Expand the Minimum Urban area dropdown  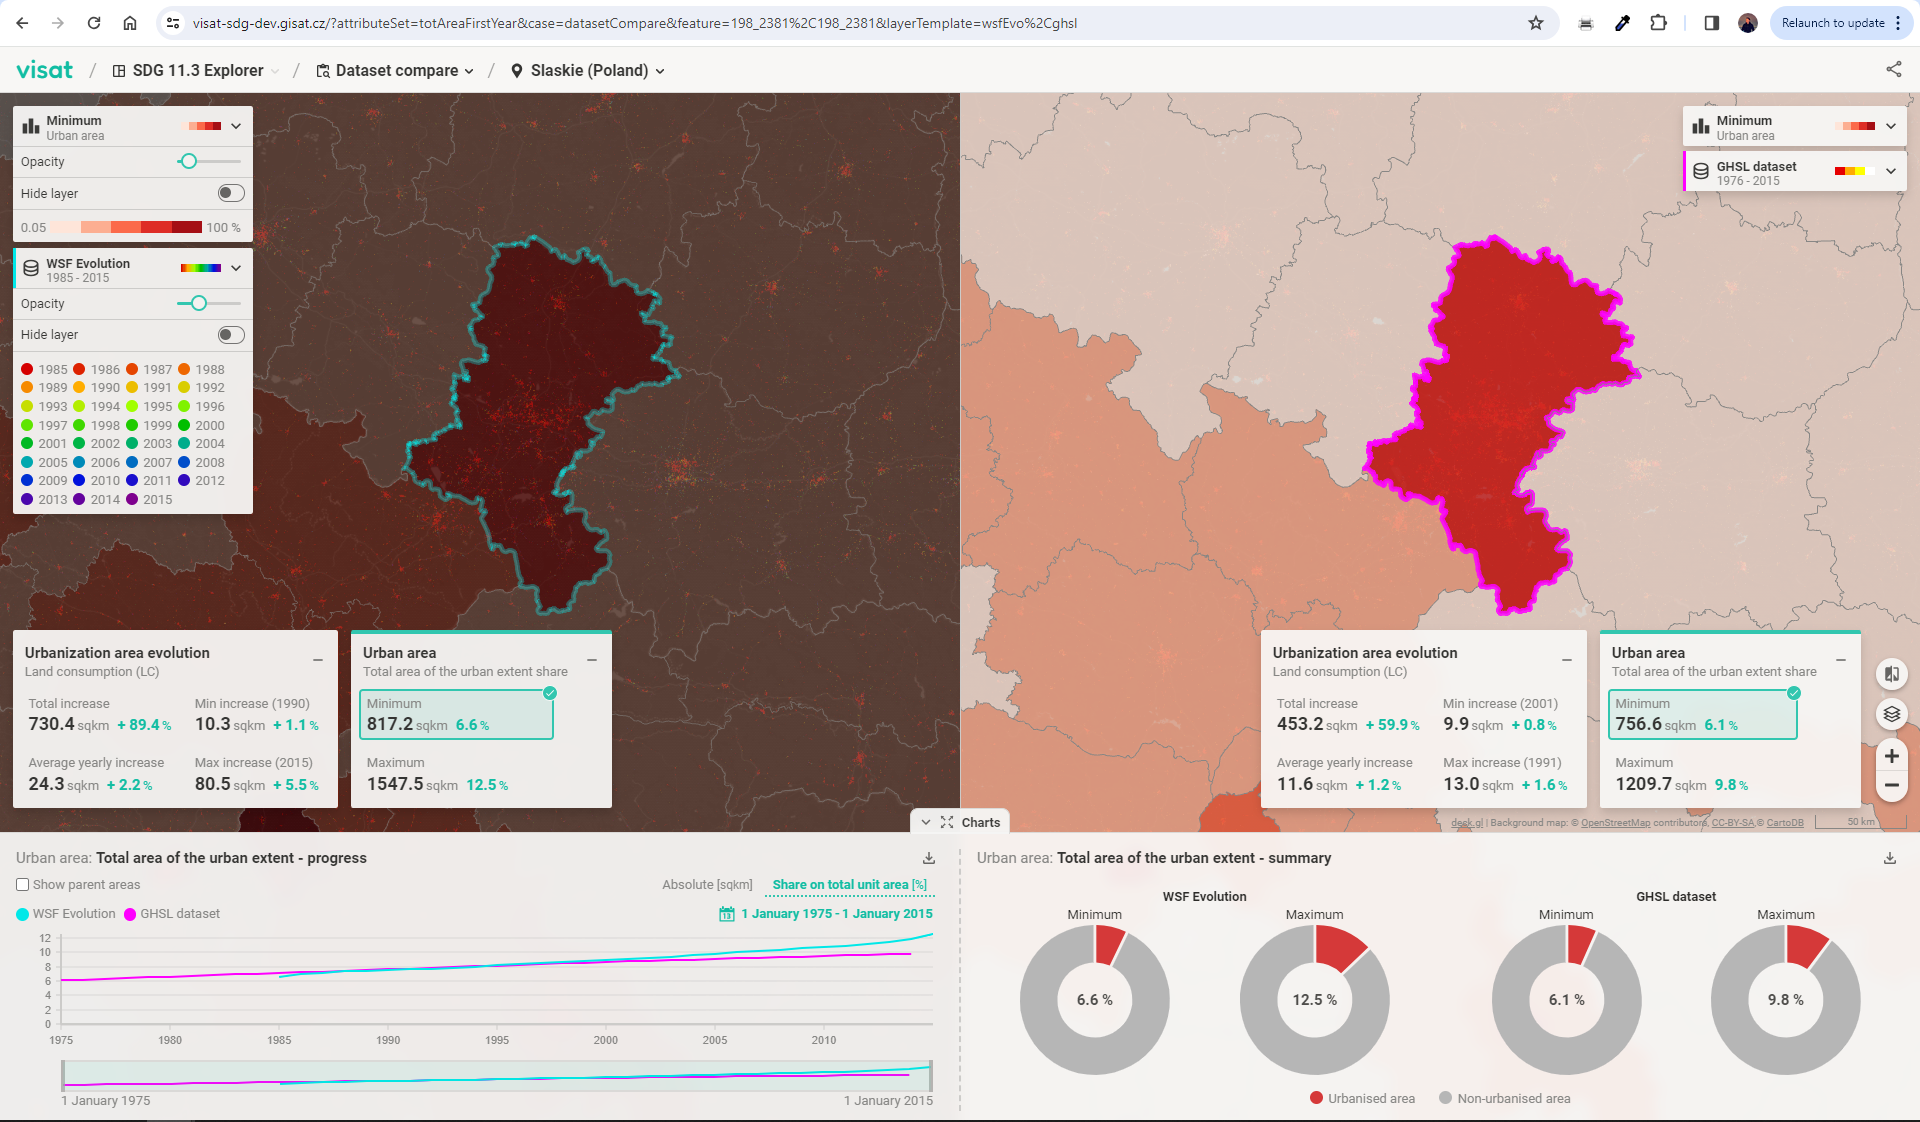(235, 126)
